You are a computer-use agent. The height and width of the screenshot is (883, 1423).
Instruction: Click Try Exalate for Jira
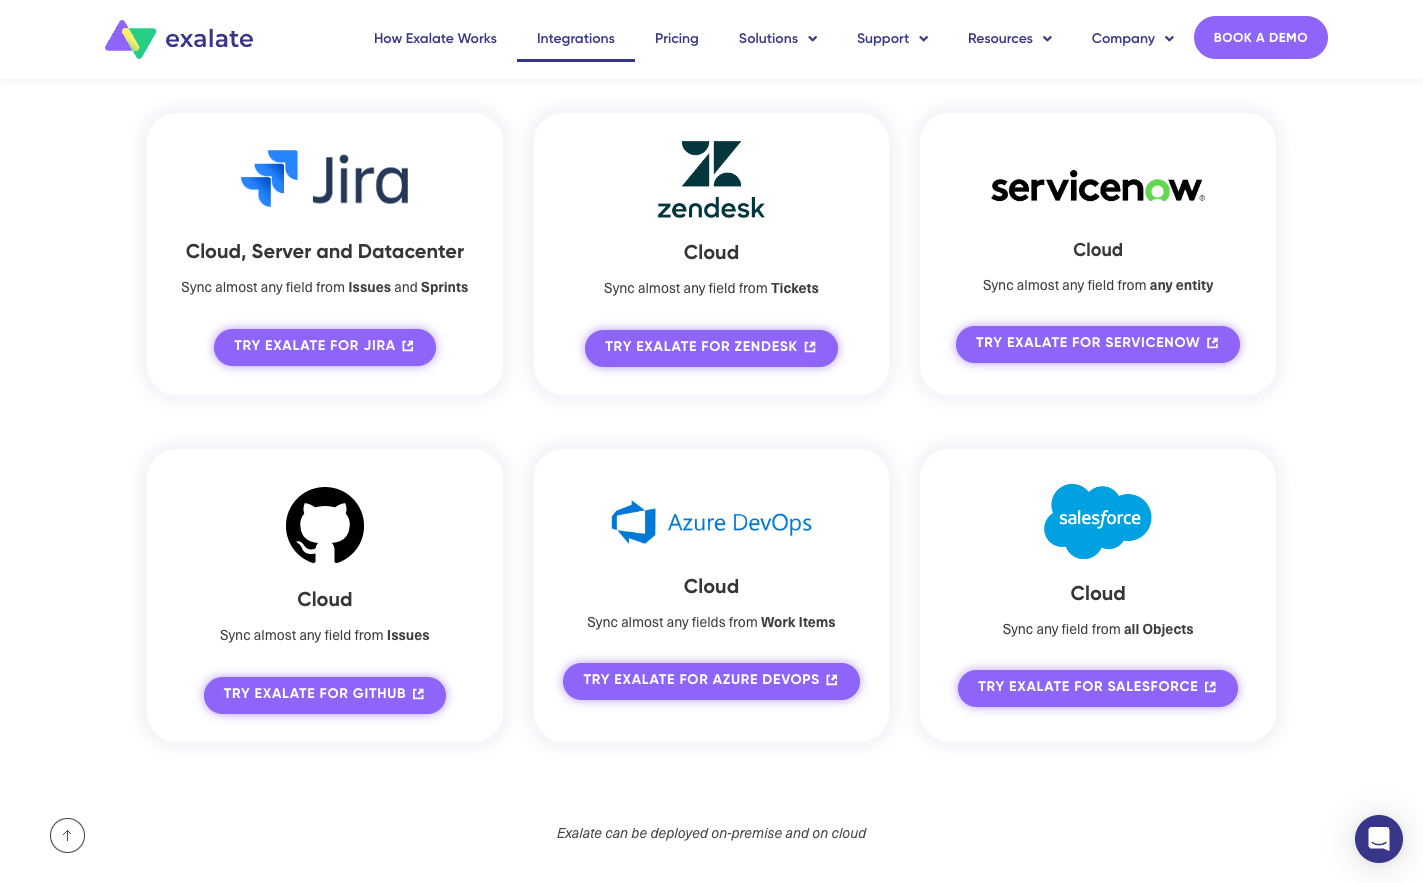pyautogui.click(x=325, y=346)
